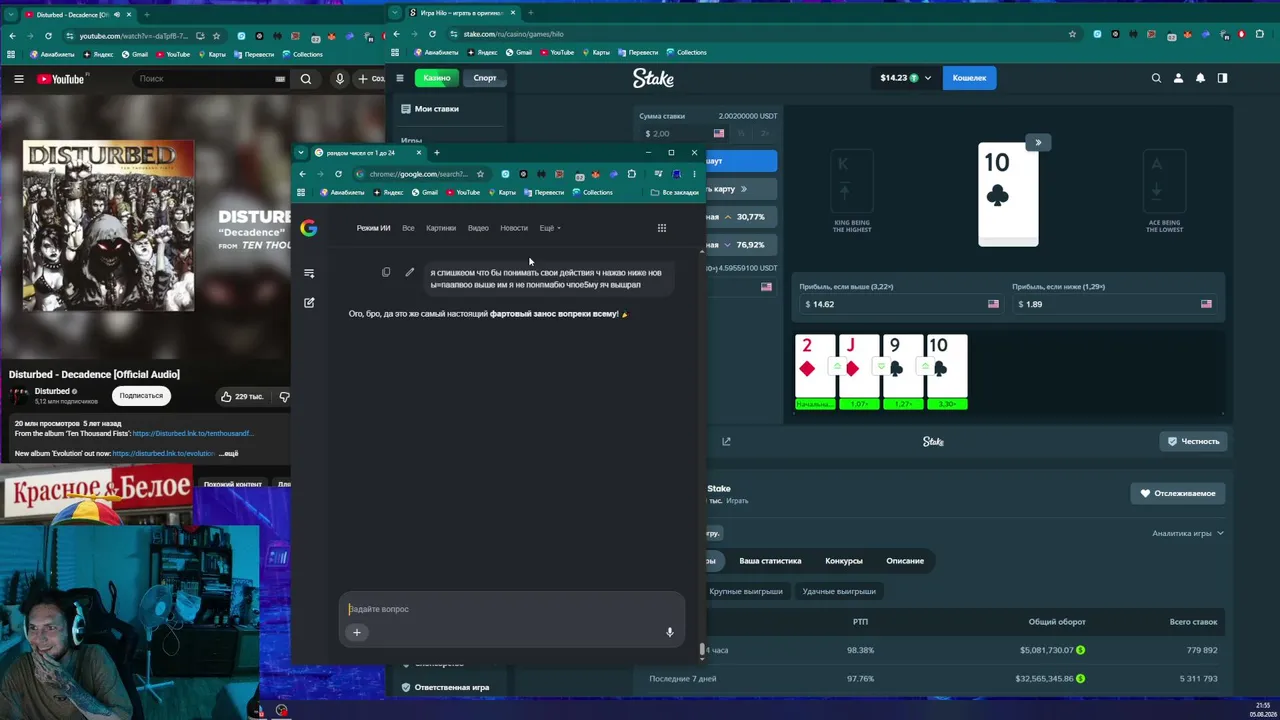
Task: Subscribe to Disturbed with 'Подписаться'
Action: pyautogui.click(x=141, y=396)
